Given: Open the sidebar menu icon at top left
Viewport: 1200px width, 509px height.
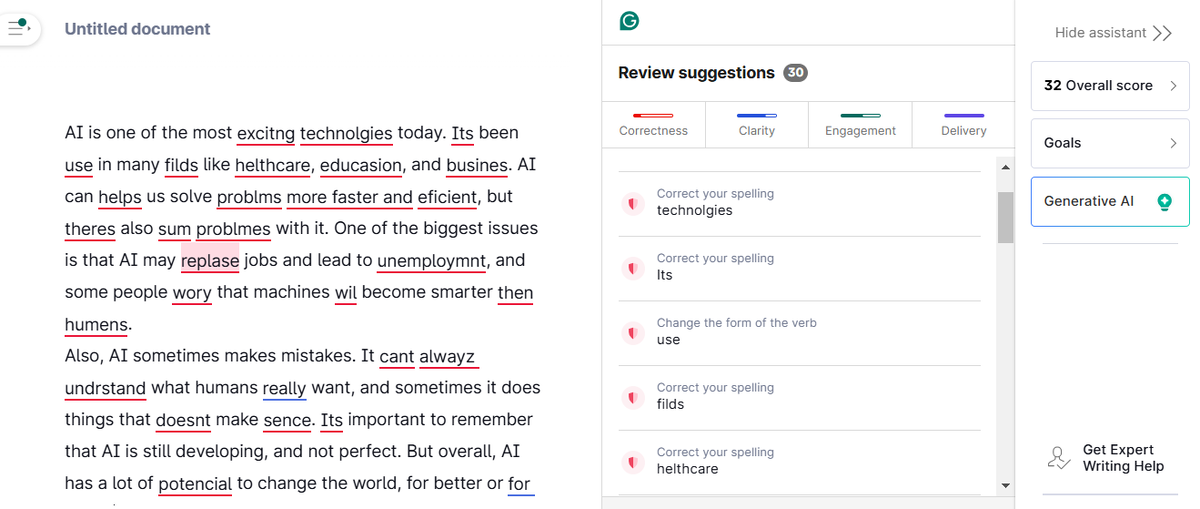Looking at the screenshot, I should click(x=19, y=28).
